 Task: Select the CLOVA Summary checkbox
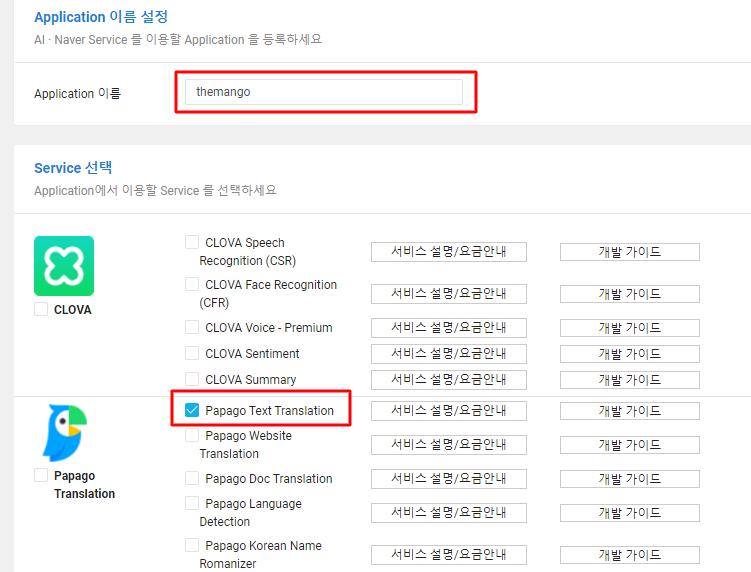pyautogui.click(x=192, y=379)
